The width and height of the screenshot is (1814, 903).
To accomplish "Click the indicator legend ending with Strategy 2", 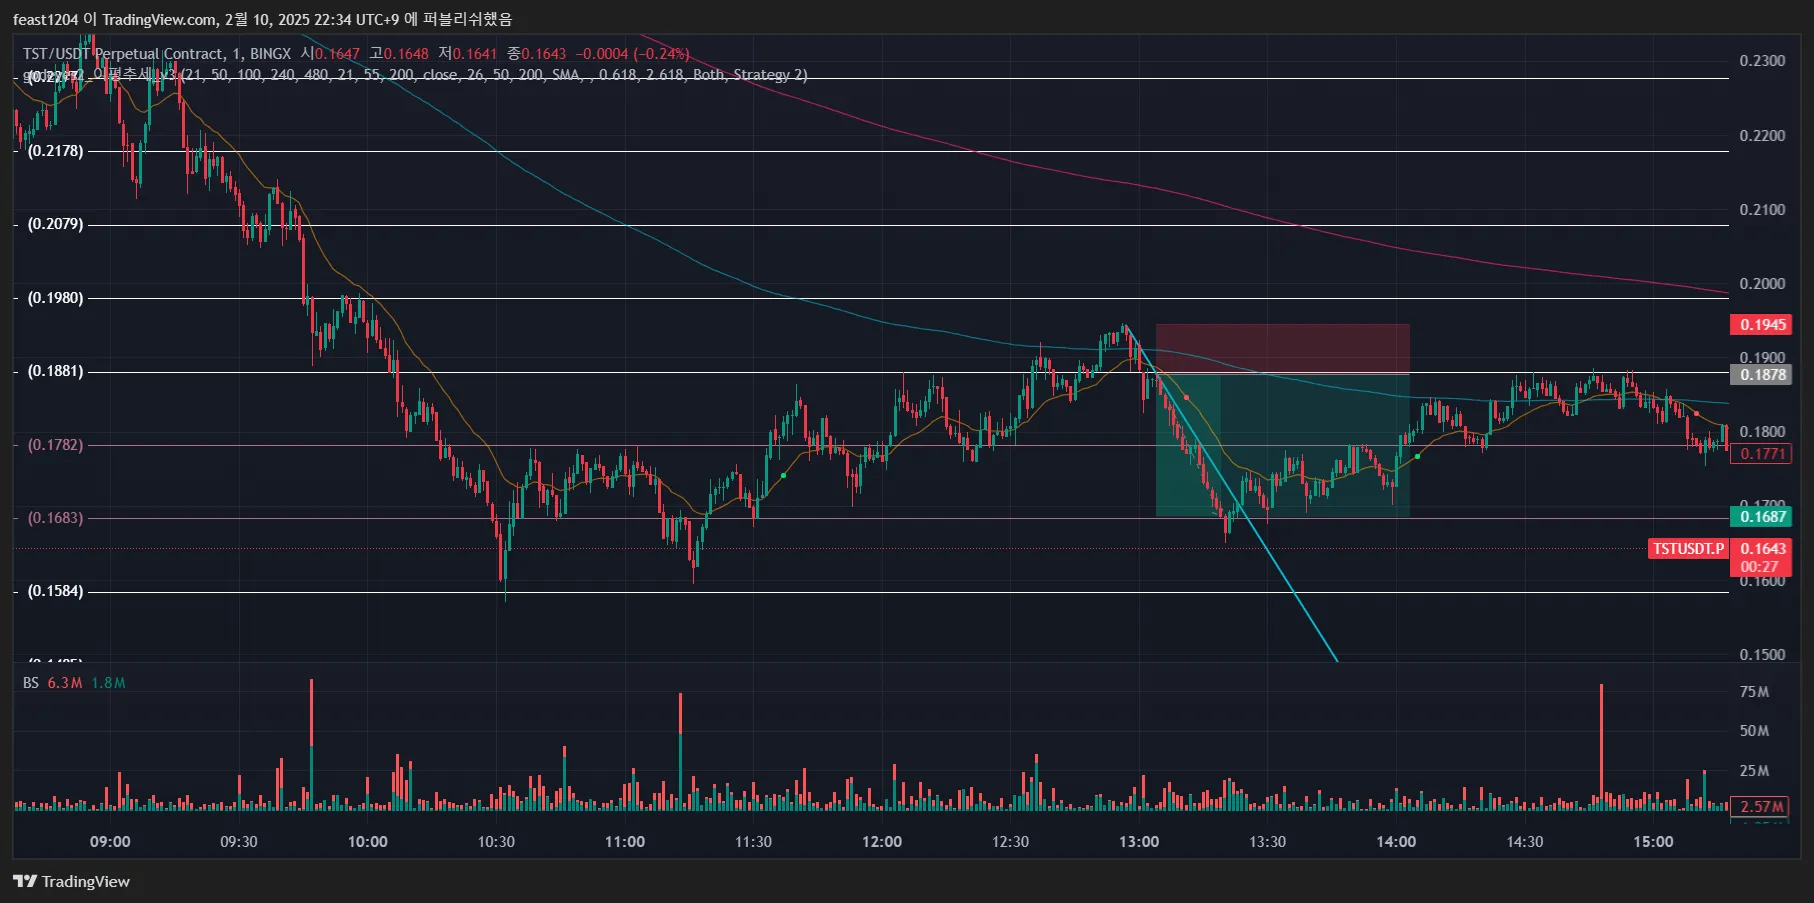I will [415, 75].
